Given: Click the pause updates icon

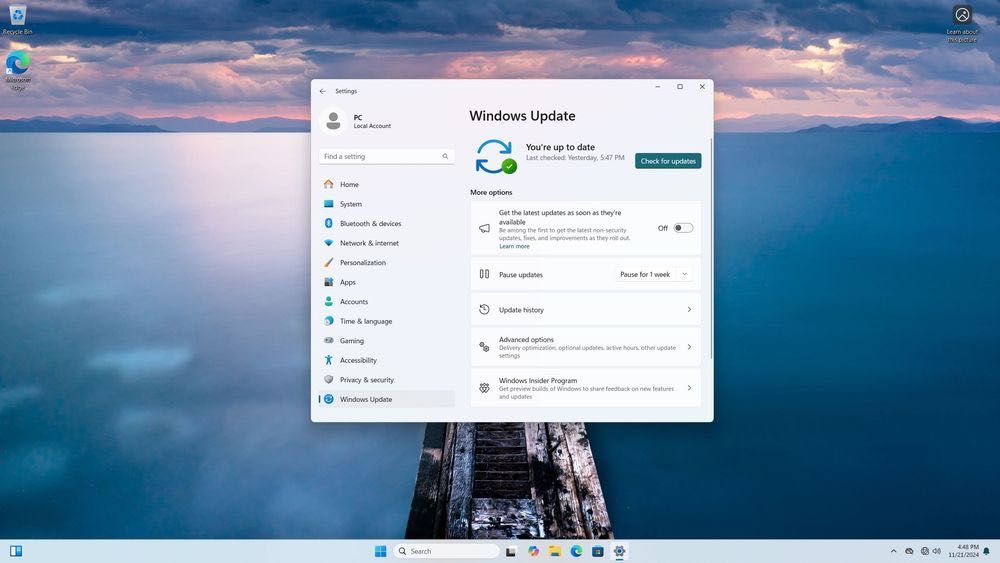Looking at the screenshot, I should 485,274.
